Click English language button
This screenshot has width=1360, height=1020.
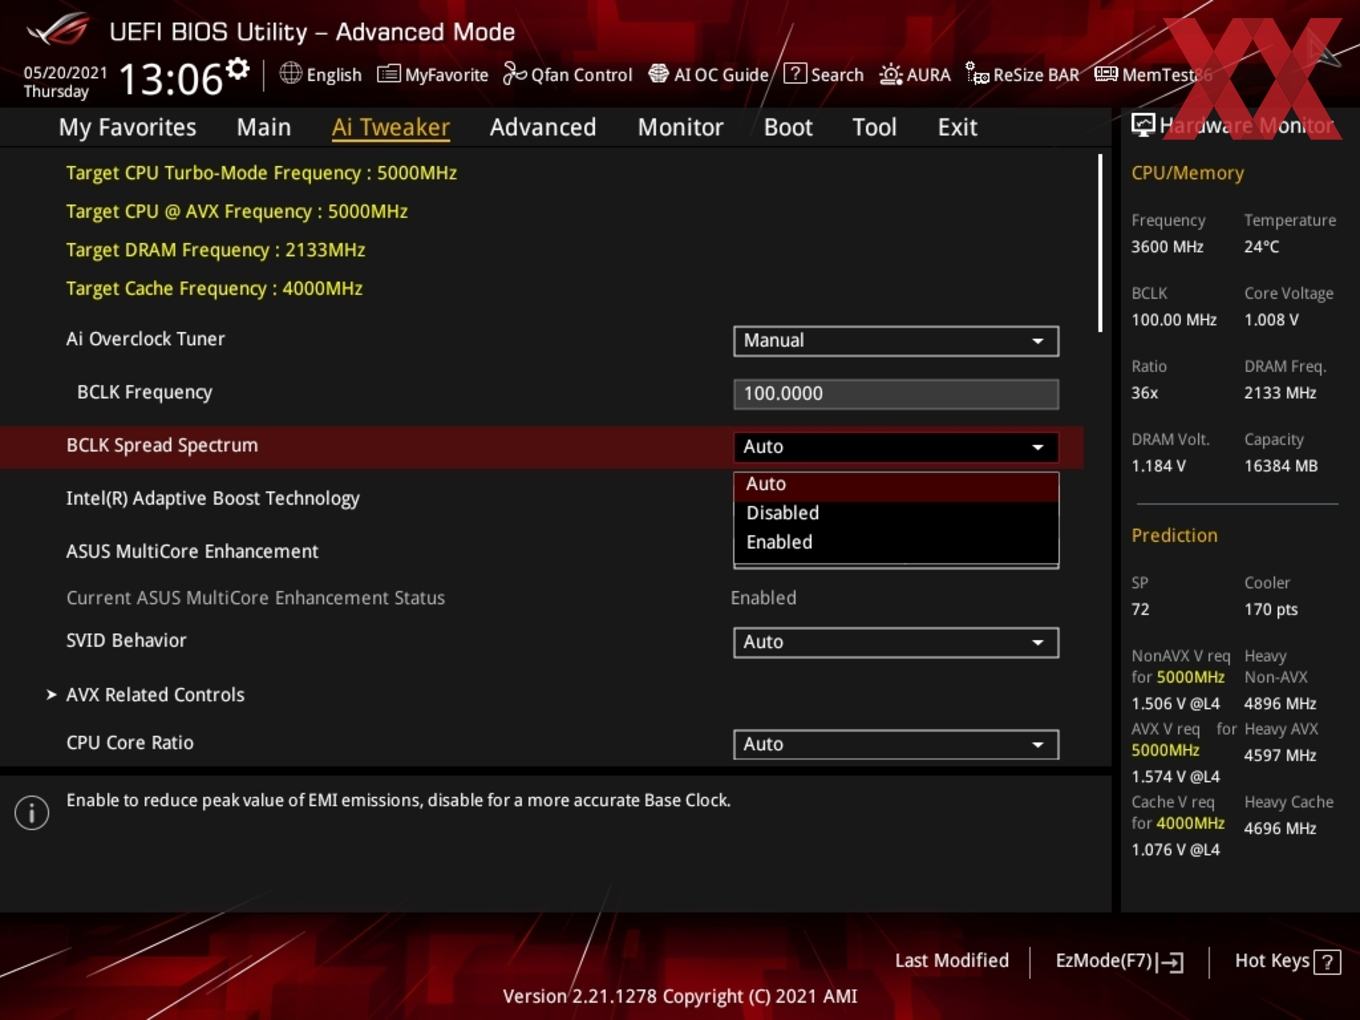tap(320, 74)
